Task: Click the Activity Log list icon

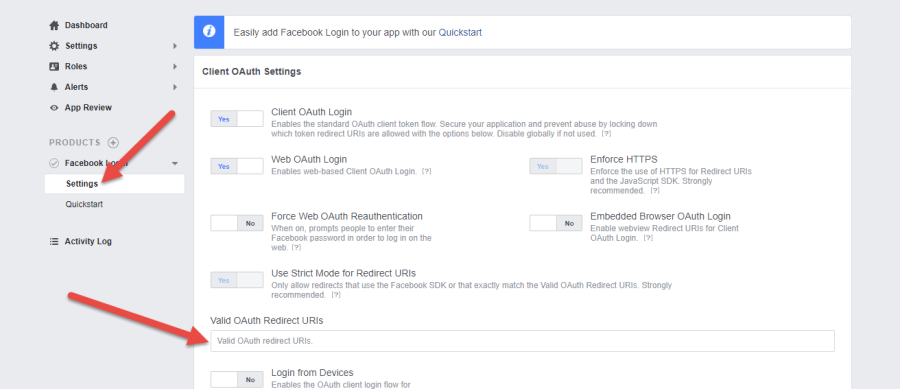Action: (54, 242)
